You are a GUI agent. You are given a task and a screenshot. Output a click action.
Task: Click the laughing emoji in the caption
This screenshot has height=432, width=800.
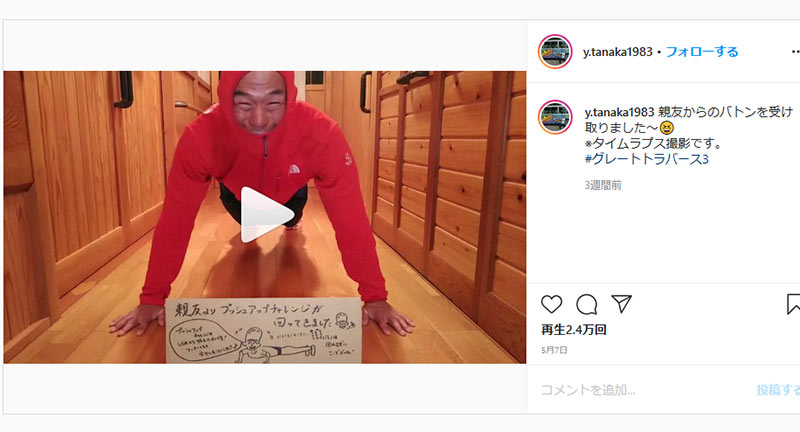point(666,128)
